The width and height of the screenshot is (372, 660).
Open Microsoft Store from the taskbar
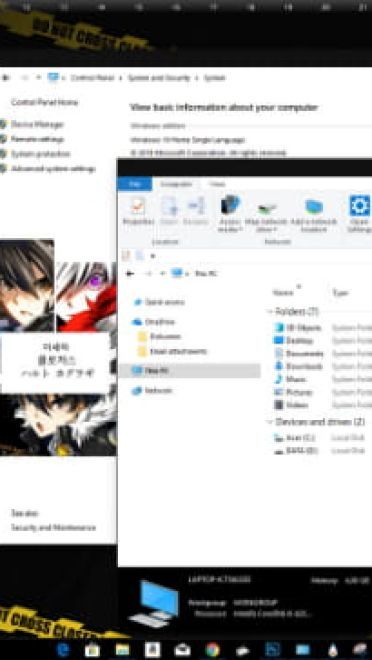pos(92,650)
